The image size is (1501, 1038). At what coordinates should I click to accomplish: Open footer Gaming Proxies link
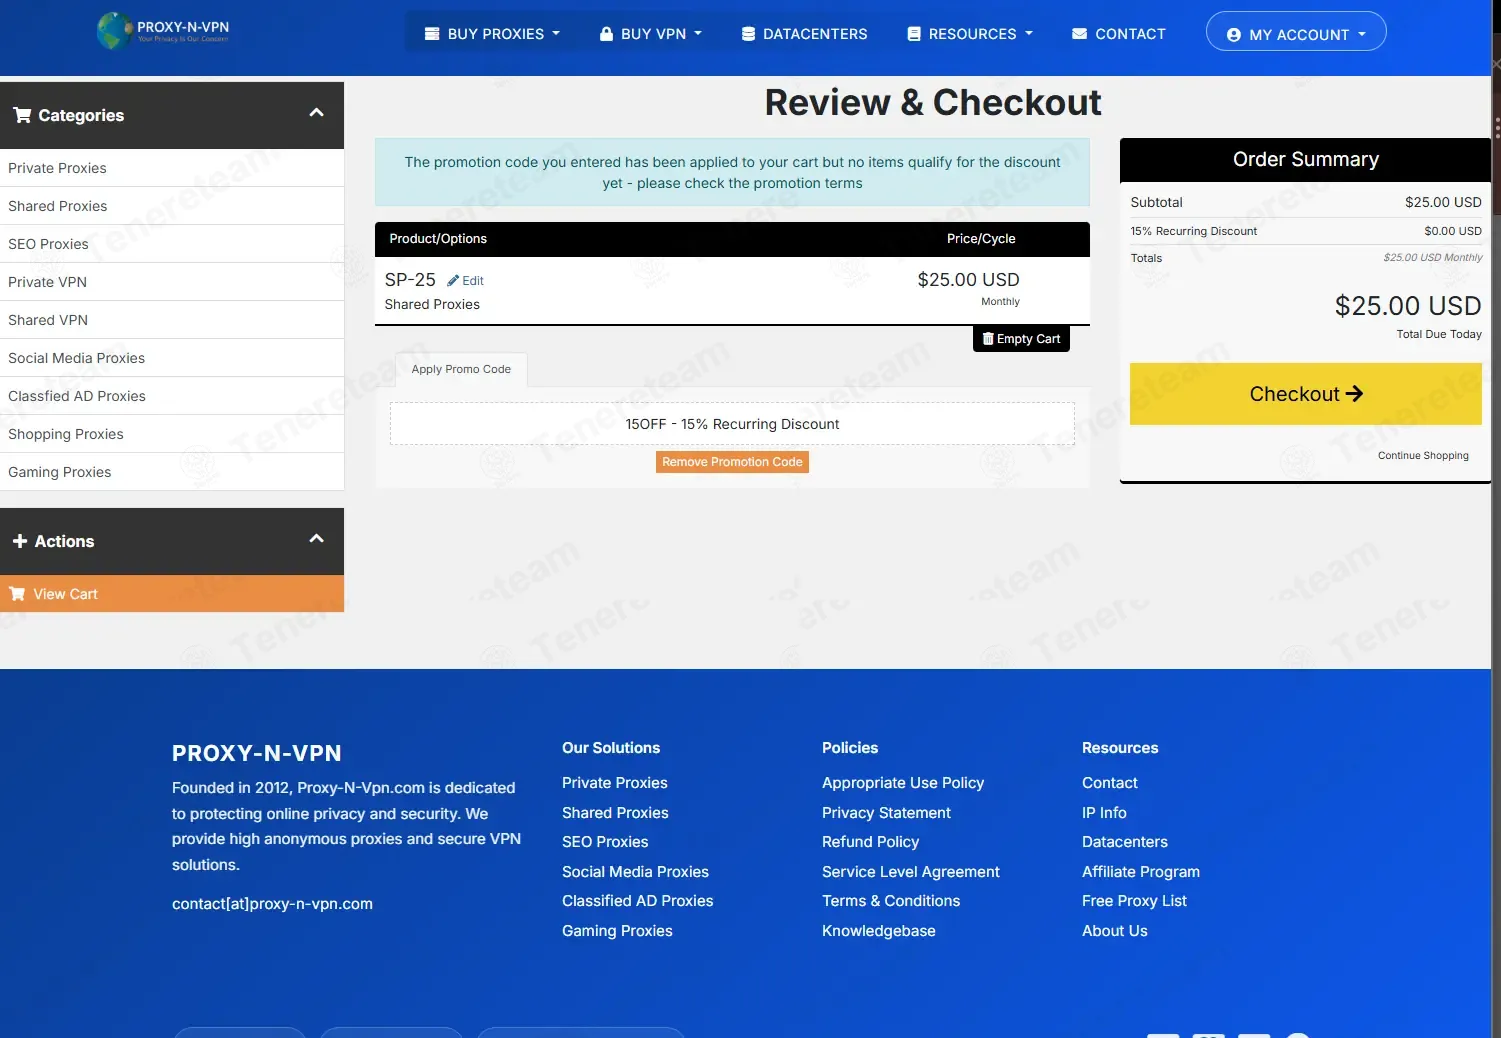coord(617,931)
